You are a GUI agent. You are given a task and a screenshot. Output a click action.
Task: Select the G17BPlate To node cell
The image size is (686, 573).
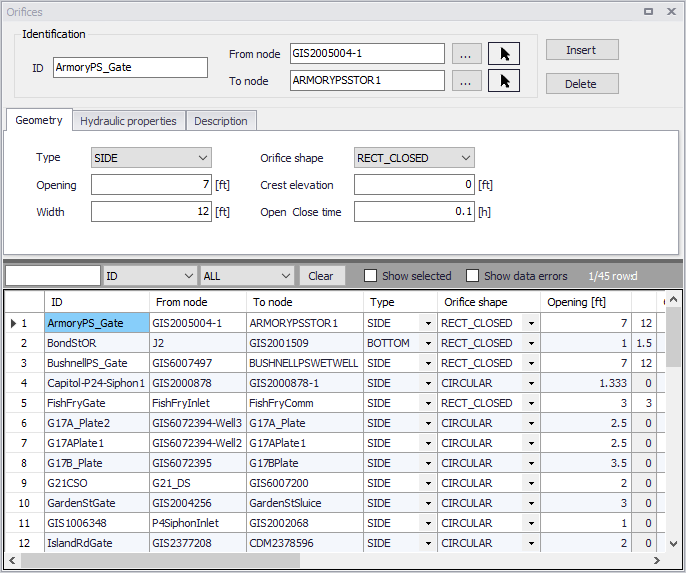305,463
